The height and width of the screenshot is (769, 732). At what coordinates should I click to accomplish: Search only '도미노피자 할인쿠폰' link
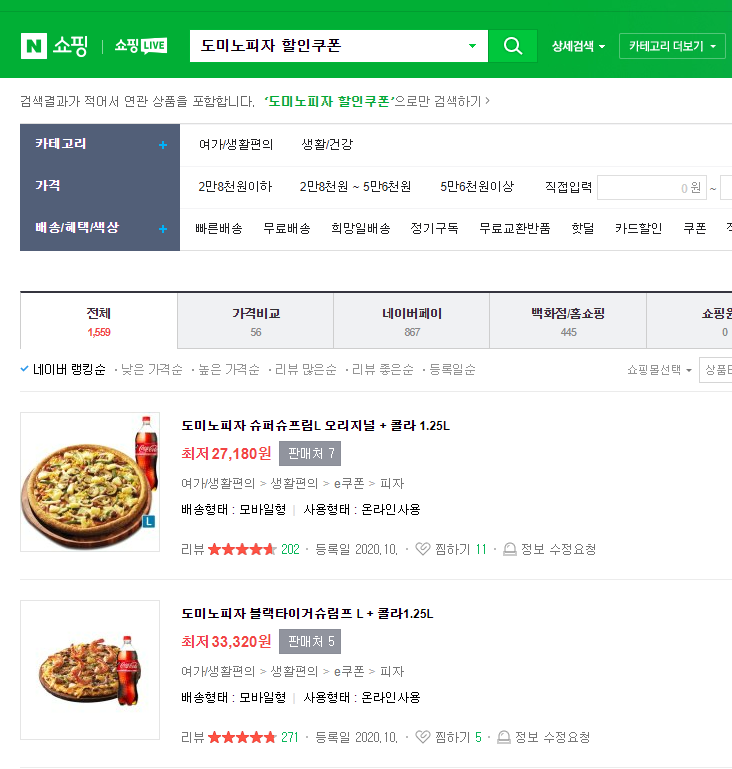point(377,102)
